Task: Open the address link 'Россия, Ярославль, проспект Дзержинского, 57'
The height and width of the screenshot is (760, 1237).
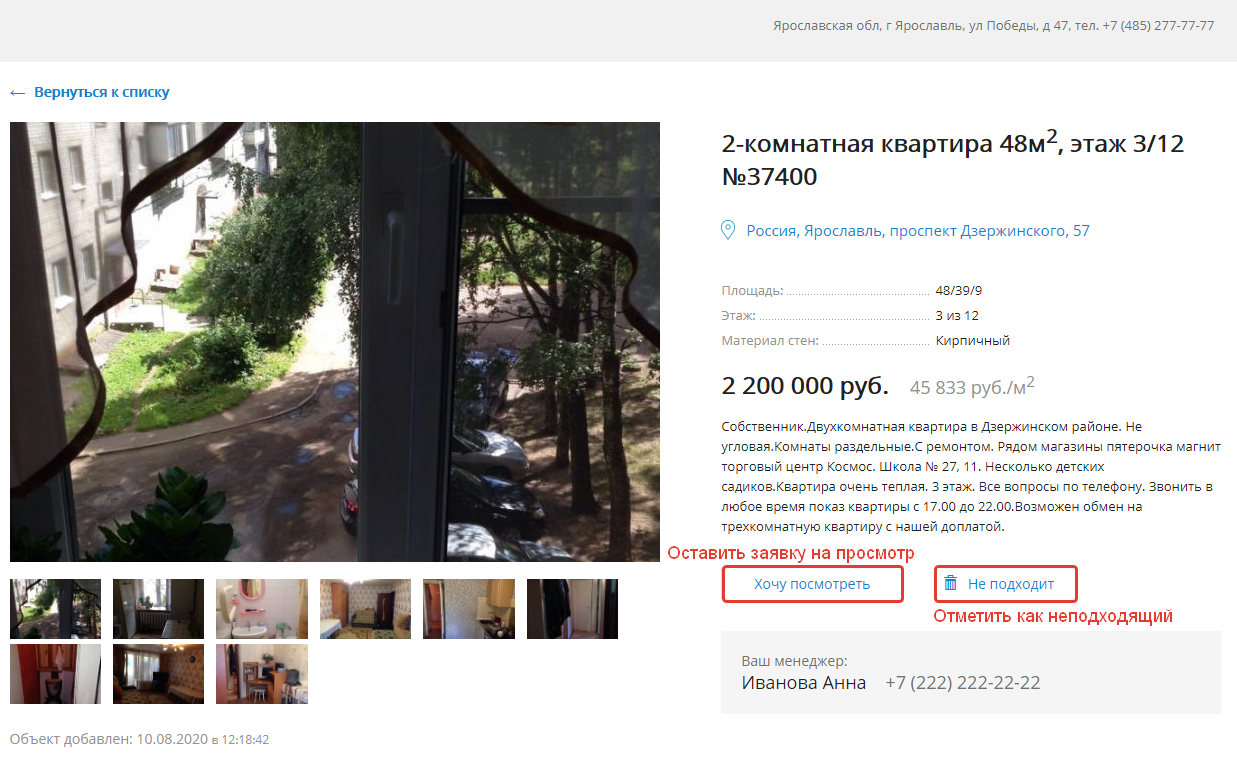Action: [x=918, y=231]
